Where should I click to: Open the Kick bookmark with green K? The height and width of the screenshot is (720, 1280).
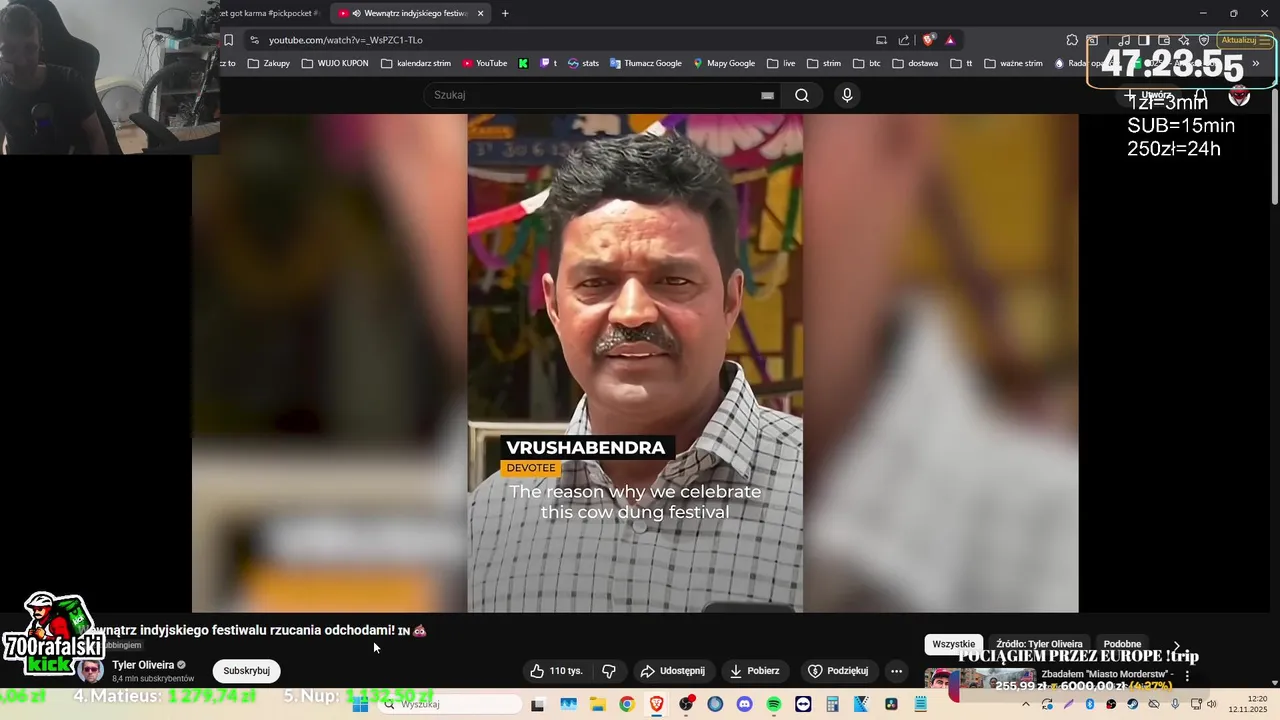tap(523, 63)
